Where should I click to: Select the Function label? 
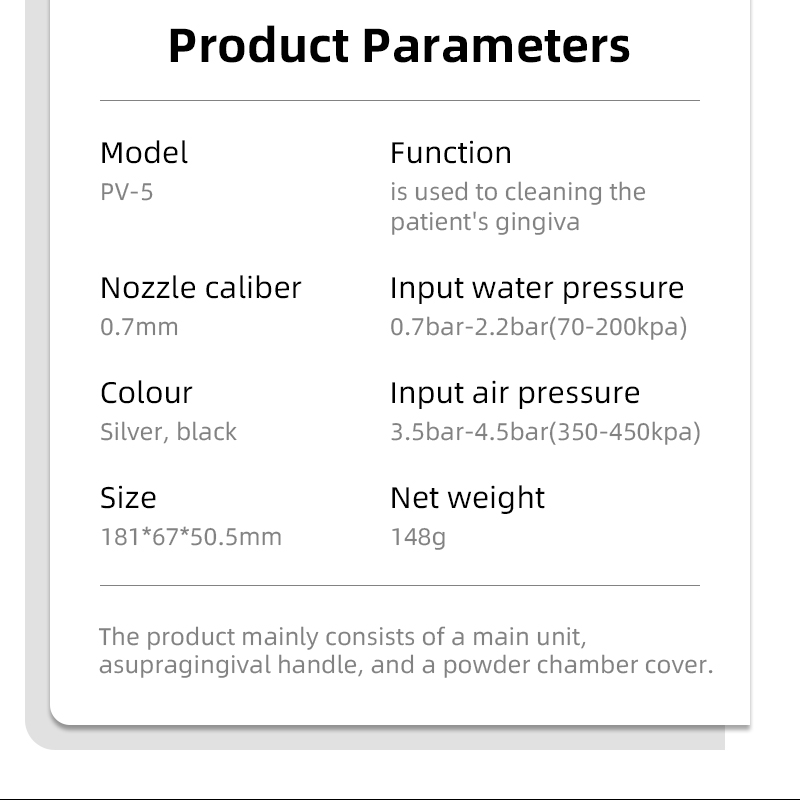450,153
